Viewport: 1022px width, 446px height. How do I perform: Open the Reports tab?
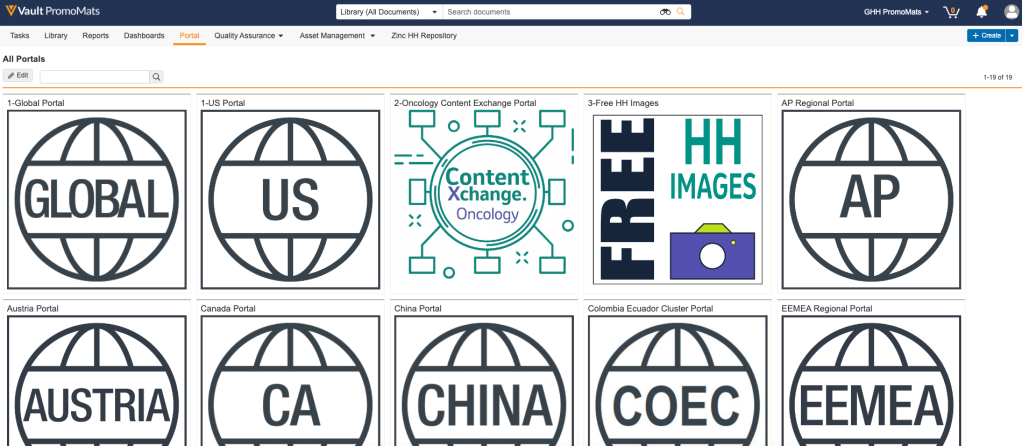[x=95, y=36]
